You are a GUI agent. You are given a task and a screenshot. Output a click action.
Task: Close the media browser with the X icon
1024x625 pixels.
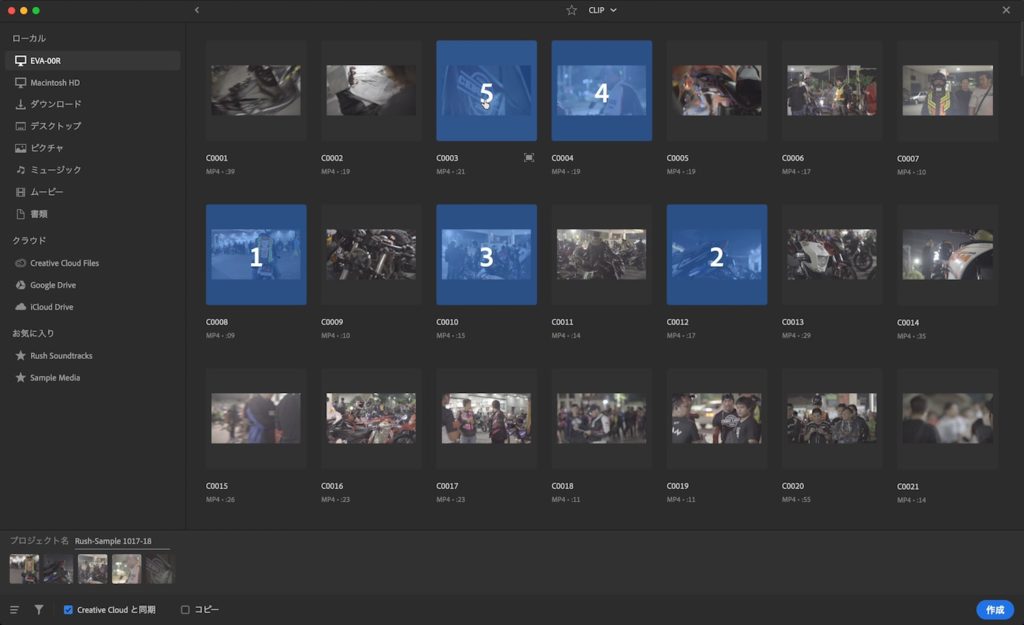[x=1006, y=10]
